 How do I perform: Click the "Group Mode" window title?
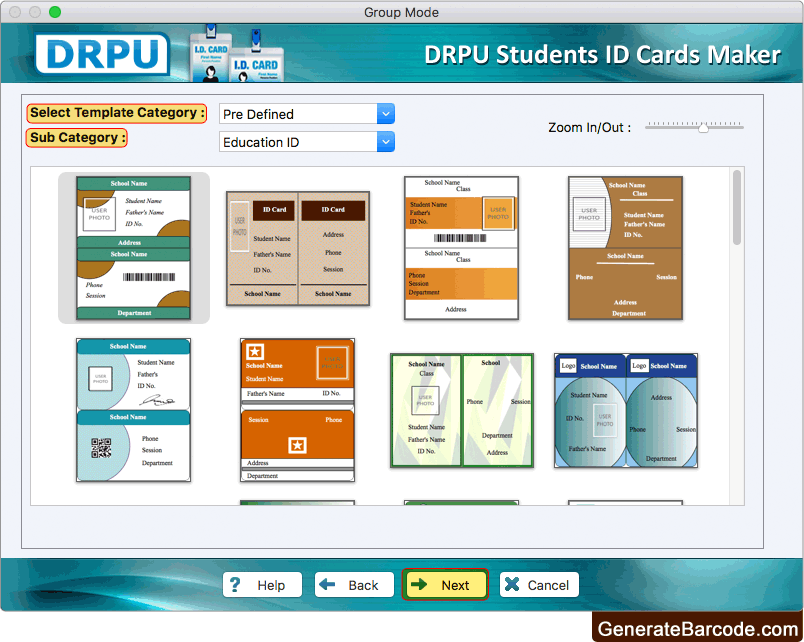(x=401, y=12)
